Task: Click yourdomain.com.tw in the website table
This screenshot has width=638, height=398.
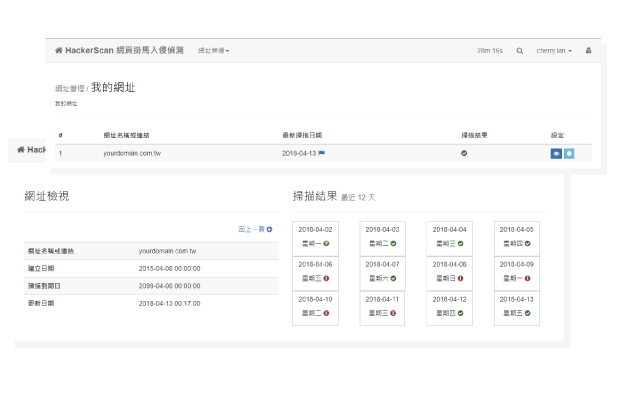Action: pos(132,153)
